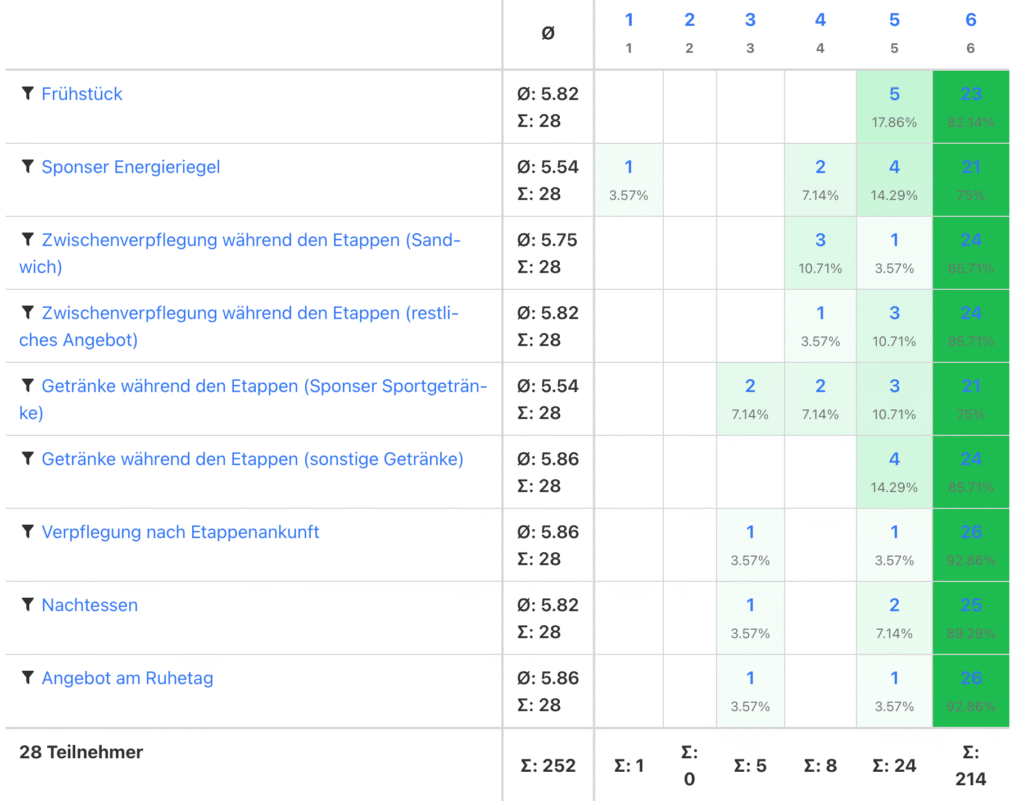The height and width of the screenshot is (801, 1024).
Task: Select rating column header 2
Action: click(x=689, y=20)
